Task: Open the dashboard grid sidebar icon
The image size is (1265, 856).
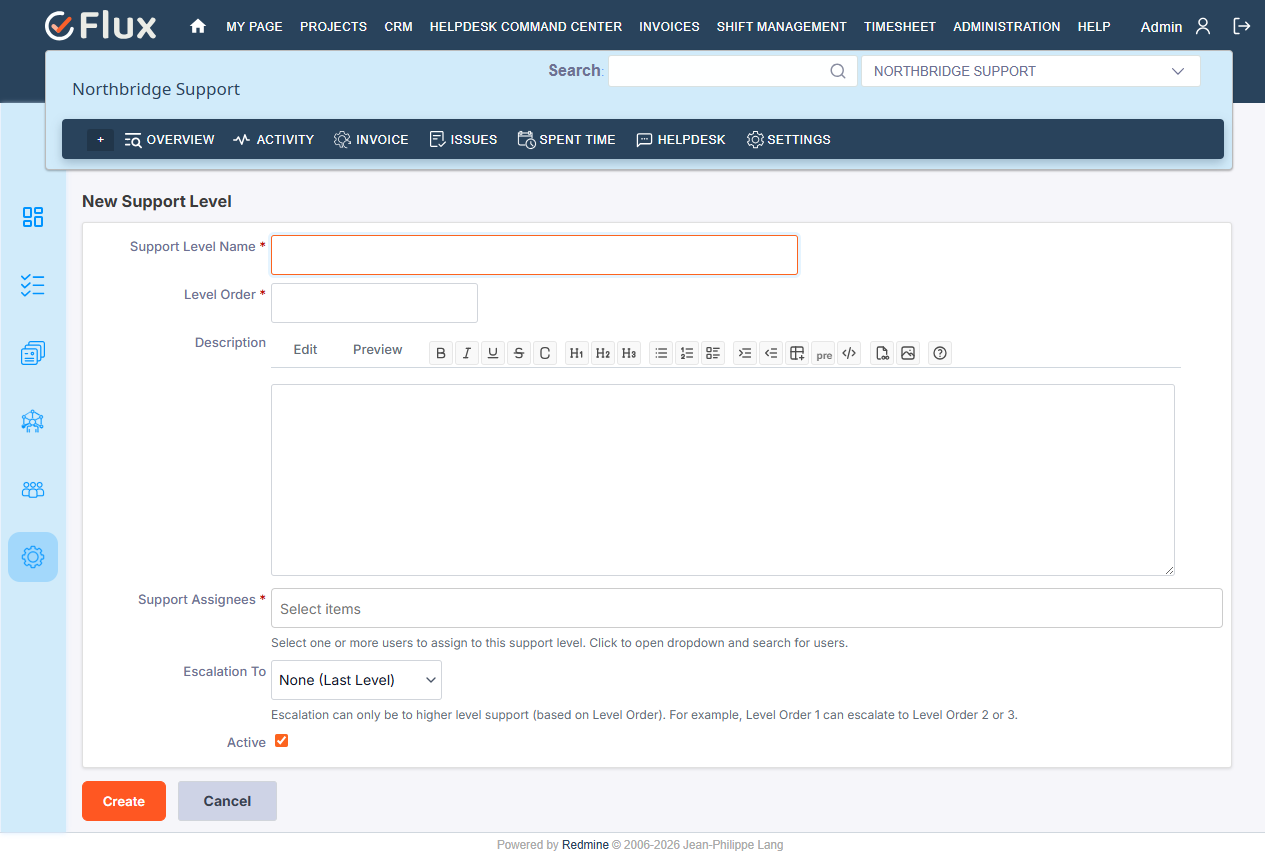Action: tap(33, 217)
